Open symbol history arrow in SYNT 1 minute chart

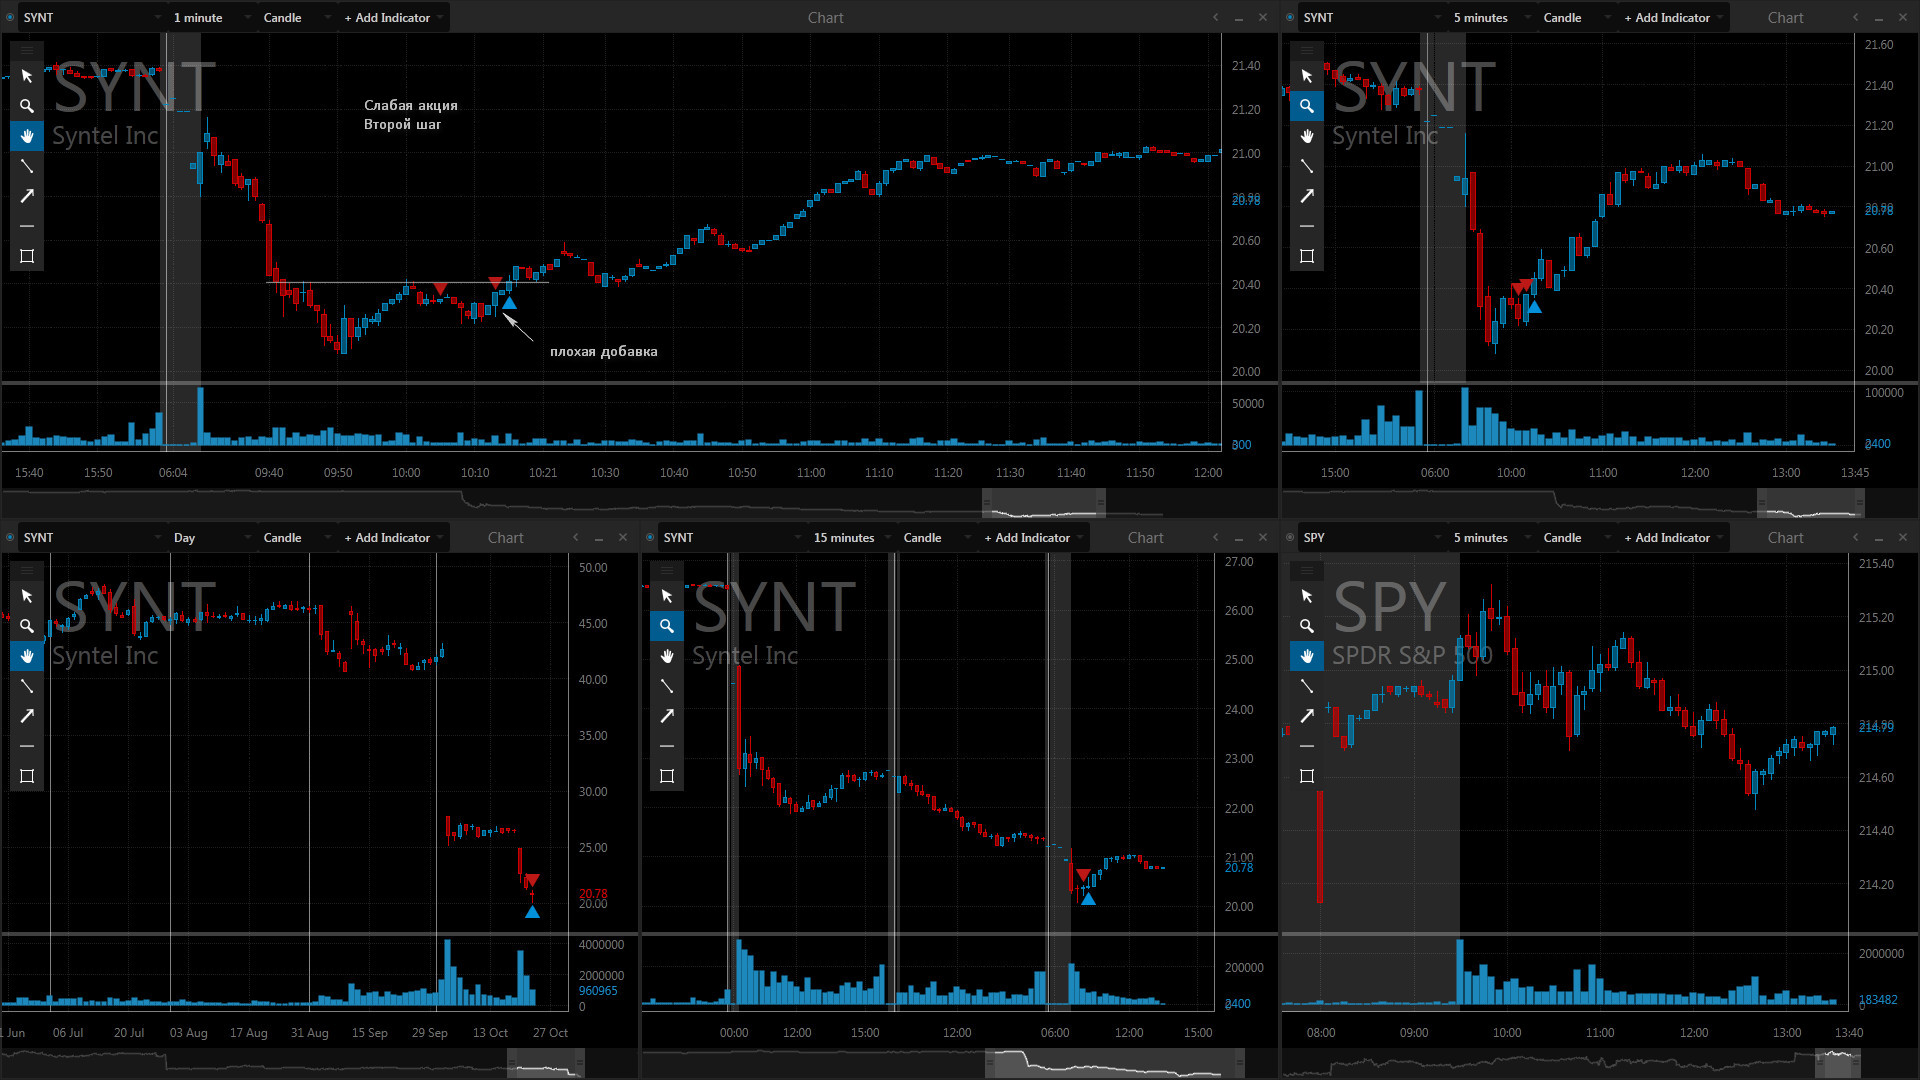[158, 18]
